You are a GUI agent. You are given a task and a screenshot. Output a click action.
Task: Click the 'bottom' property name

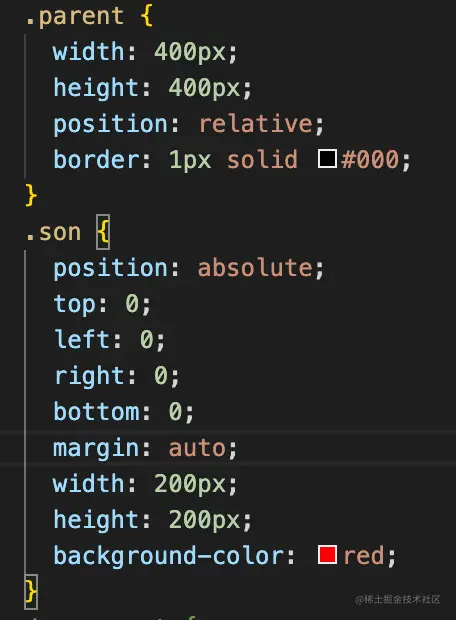(x=96, y=411)
